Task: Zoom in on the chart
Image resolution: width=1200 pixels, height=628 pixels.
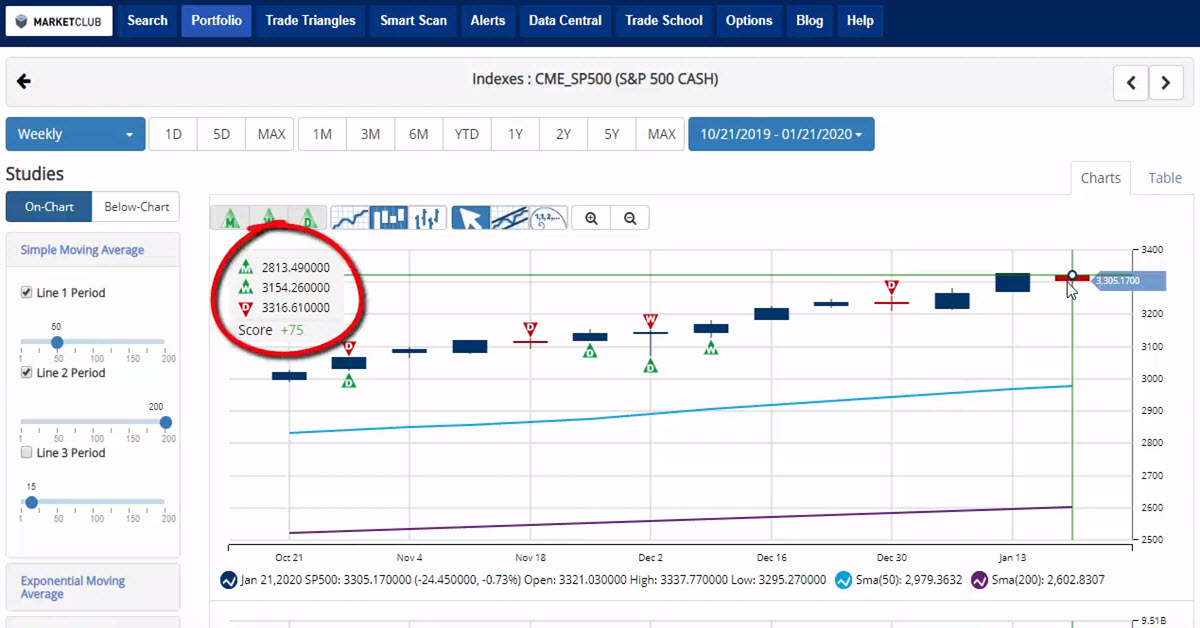Action: pos(592,218)
